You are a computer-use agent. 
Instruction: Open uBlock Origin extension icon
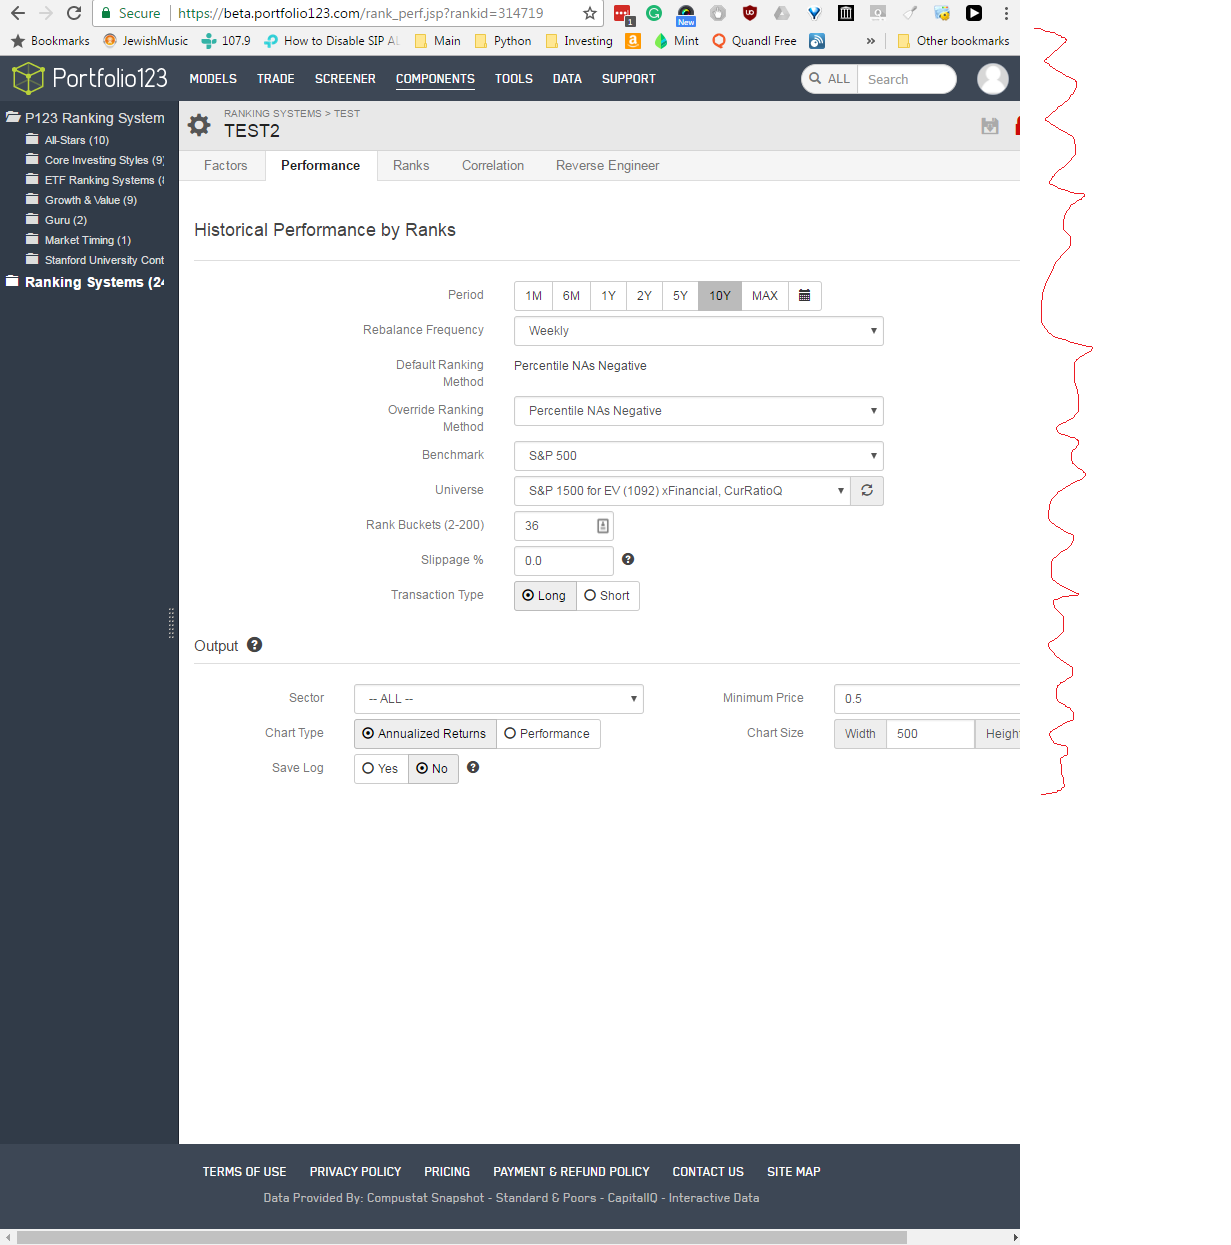point(750,13)
